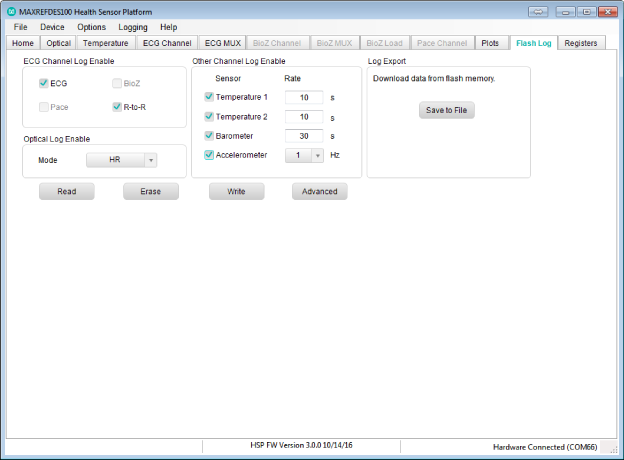Click the Write button
This screenshot has height=460, width=624.
[237, 191]
